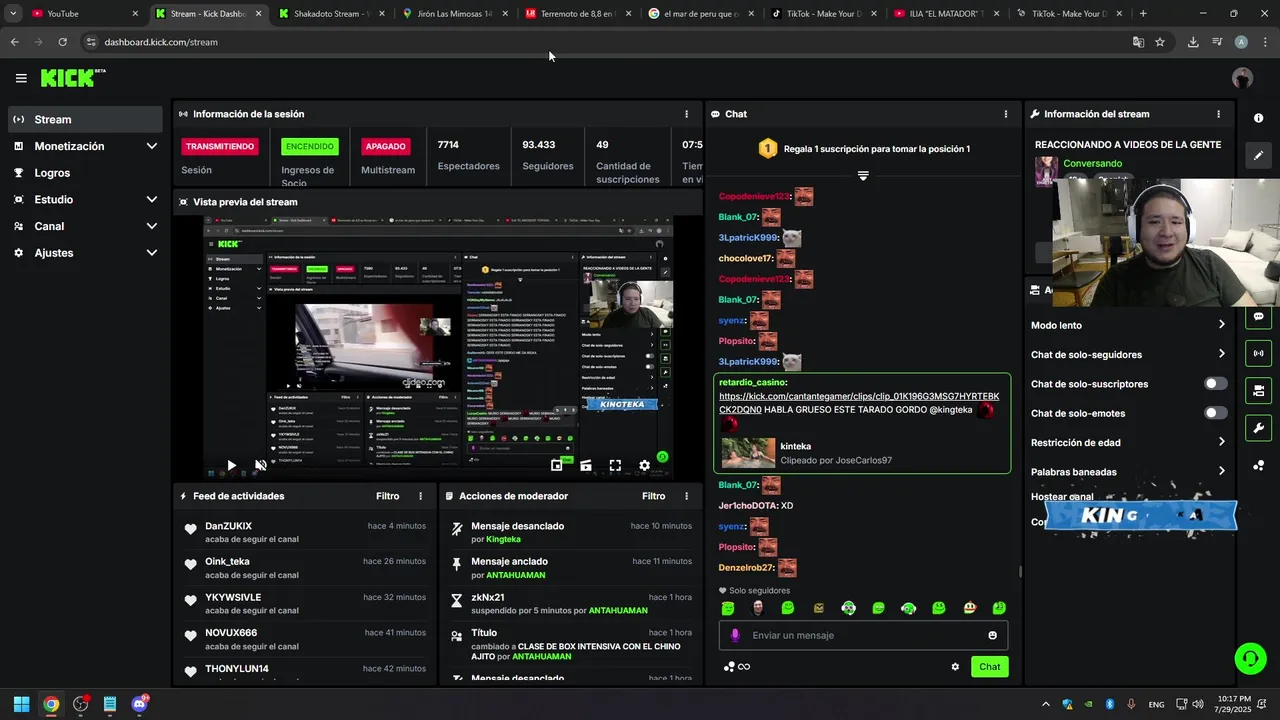This screenshot has height=720, width=1280.
Task: Toggle picture-in-picture on stream preview
Action: (557, 465)
